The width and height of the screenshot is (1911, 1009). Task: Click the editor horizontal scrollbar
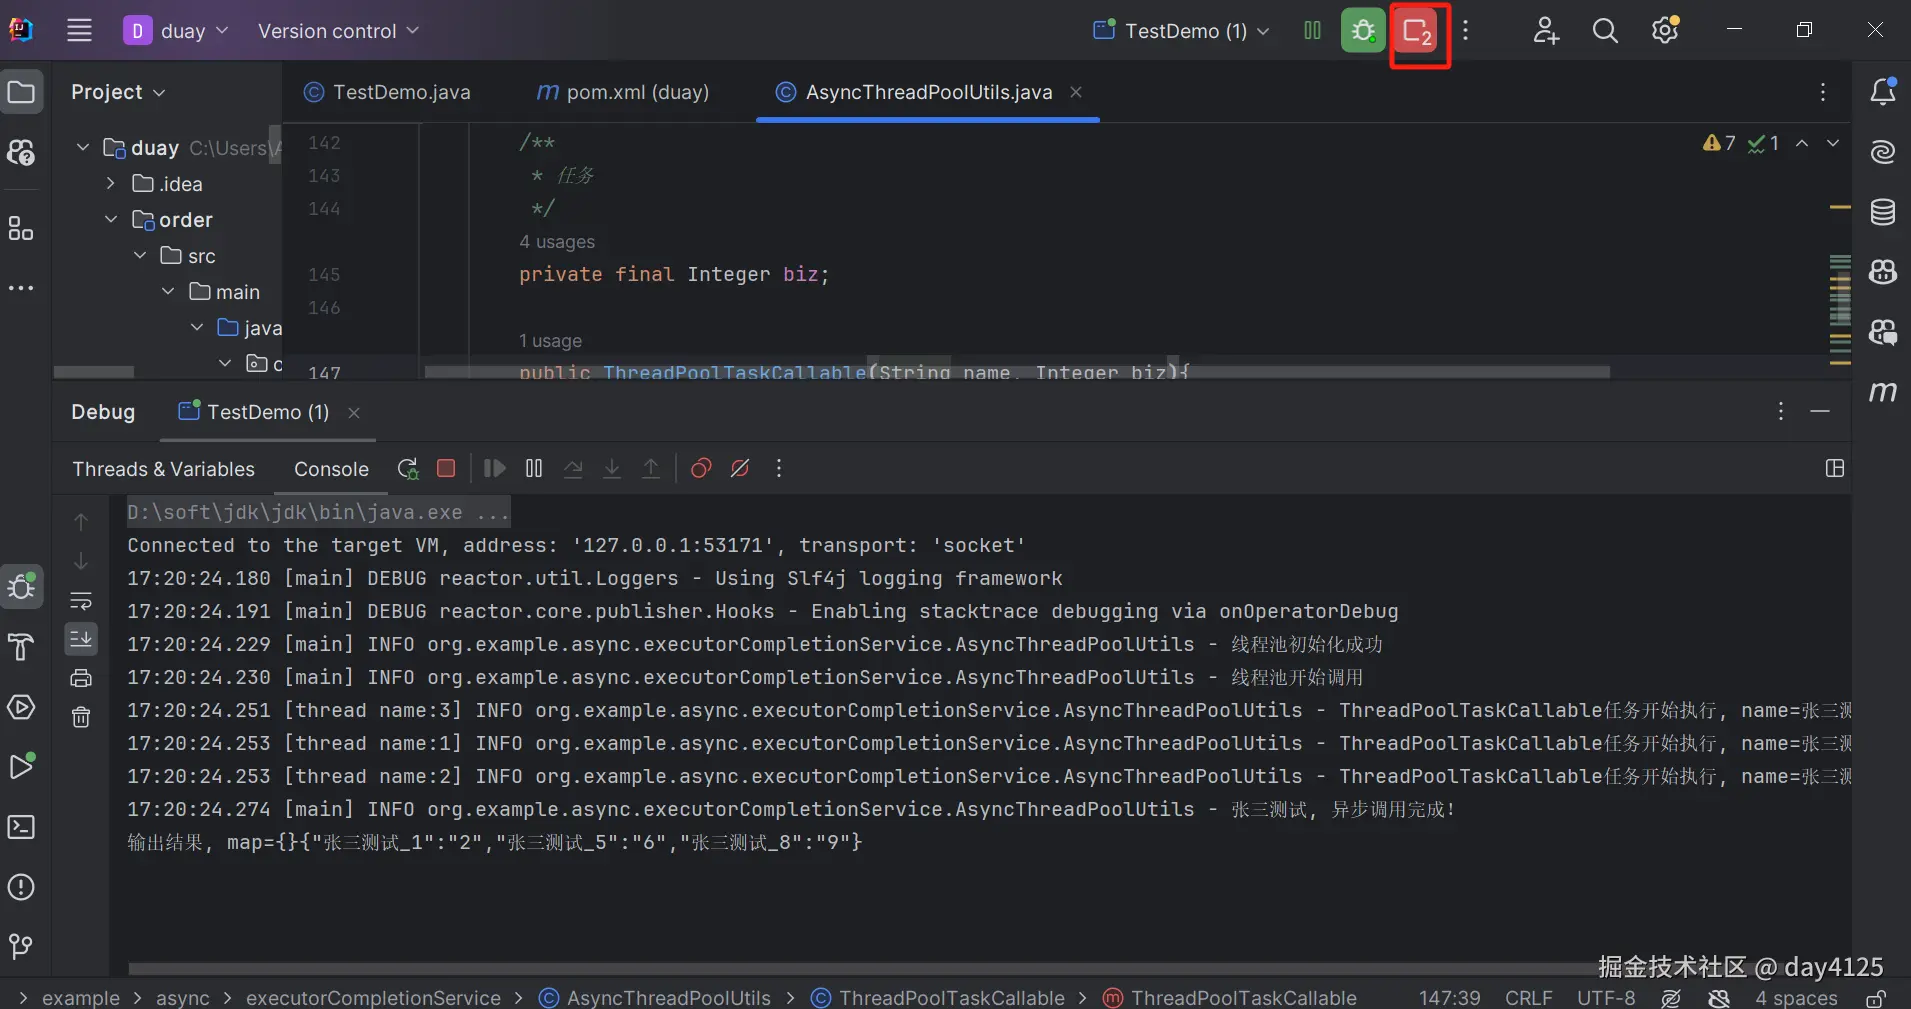(1017, 372)
